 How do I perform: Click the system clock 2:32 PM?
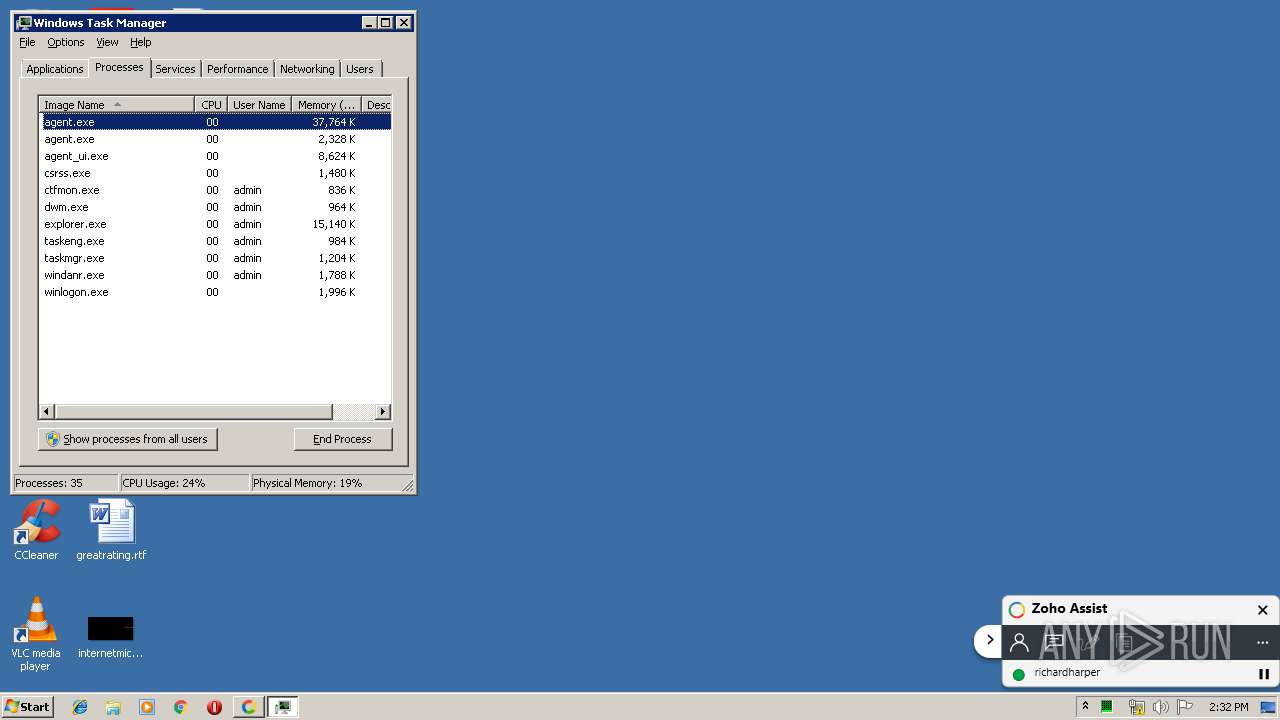pyautogui.click(x=1228, y=707)
